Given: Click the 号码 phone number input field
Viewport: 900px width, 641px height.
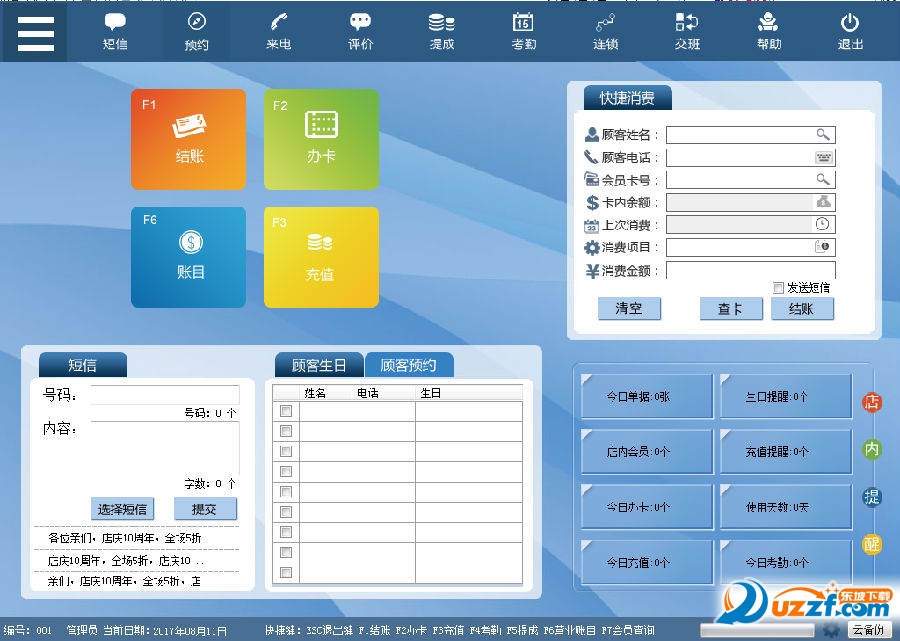Looking at the screenshot, I should pos(165,395).
